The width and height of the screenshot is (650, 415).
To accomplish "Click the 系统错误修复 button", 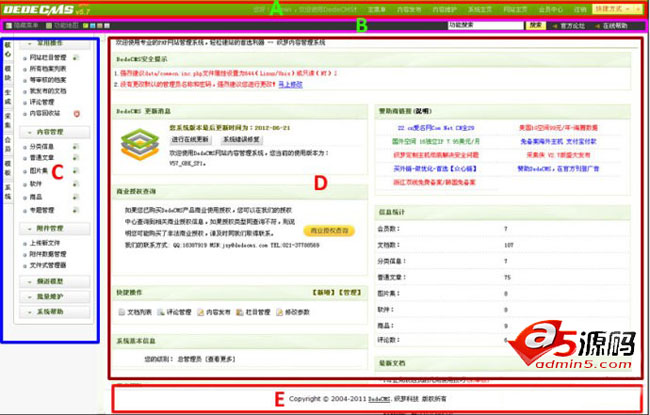I will point(241,140).
